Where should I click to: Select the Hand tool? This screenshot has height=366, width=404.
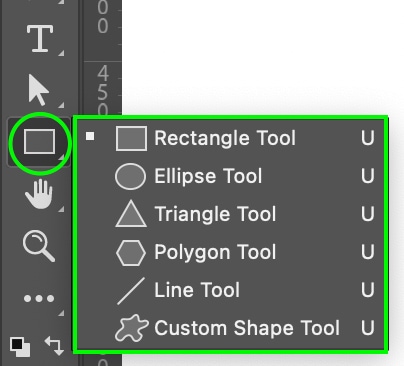point(39,195)
